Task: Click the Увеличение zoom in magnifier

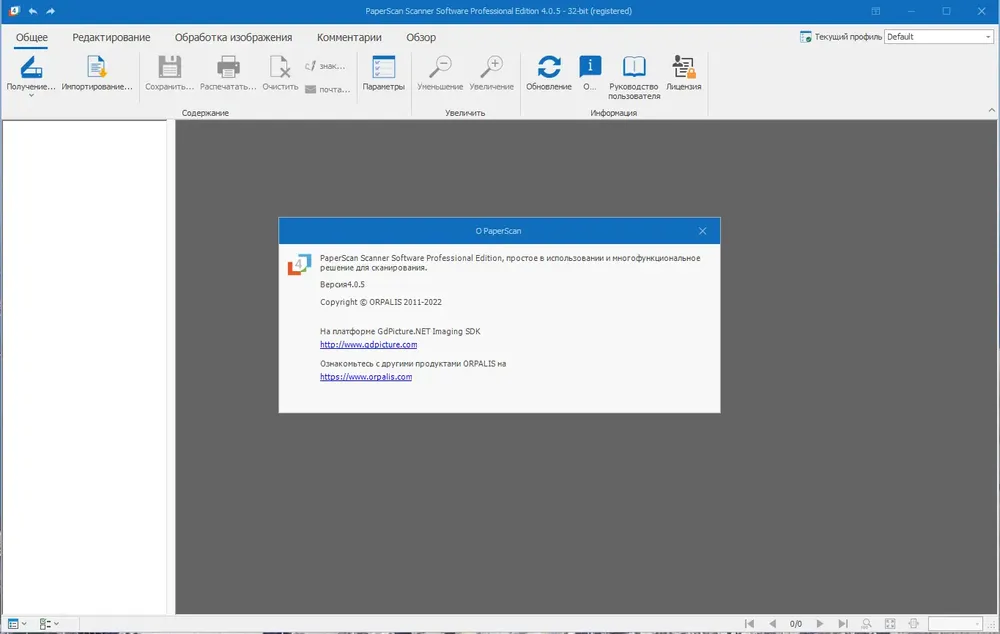Action: (492, 67)
